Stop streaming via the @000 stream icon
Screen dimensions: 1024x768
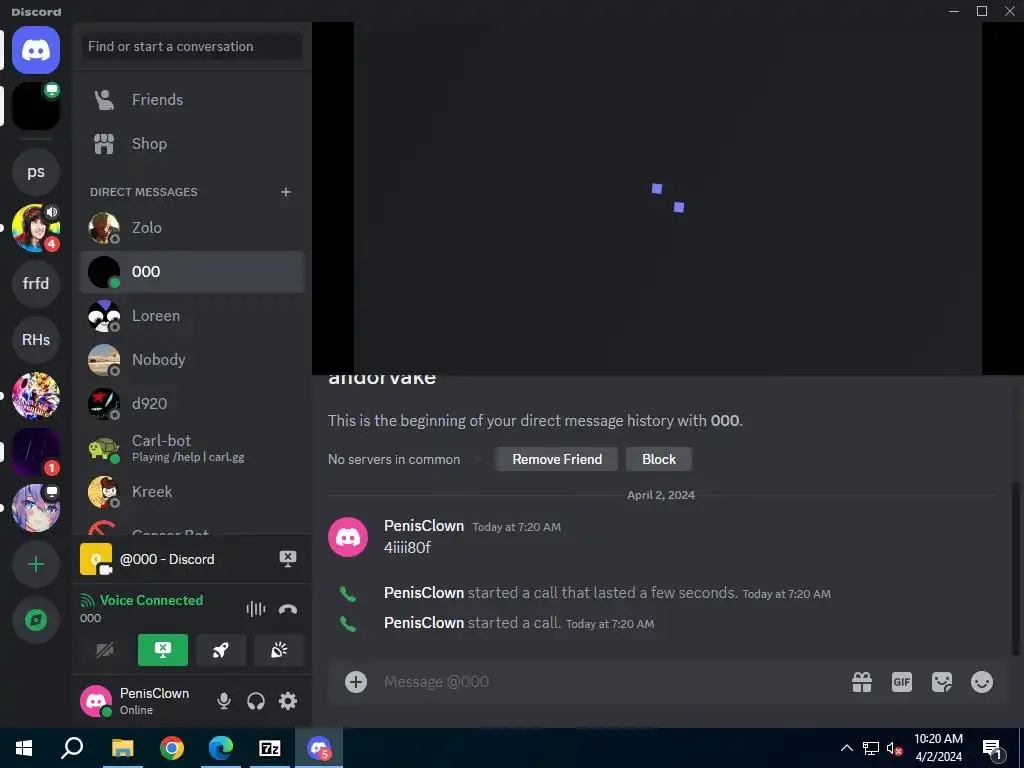tap(287, 559)
